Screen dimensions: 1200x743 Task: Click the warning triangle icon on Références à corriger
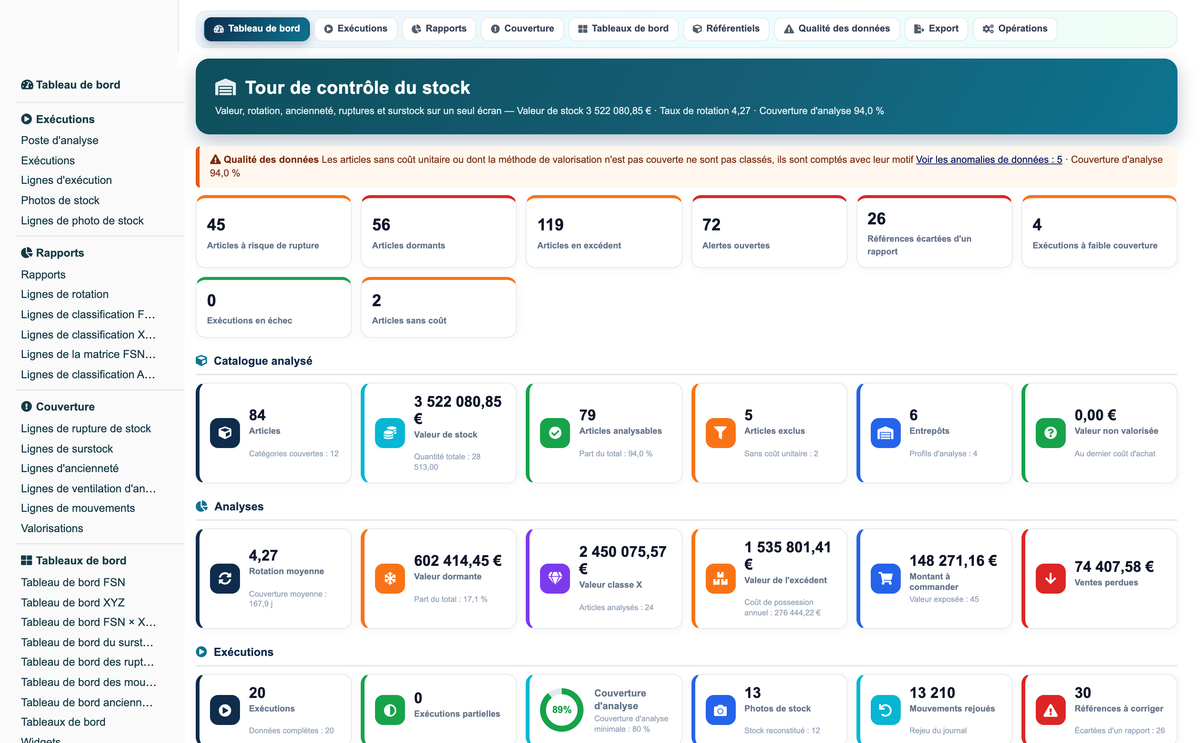(x=1050, y=710)
